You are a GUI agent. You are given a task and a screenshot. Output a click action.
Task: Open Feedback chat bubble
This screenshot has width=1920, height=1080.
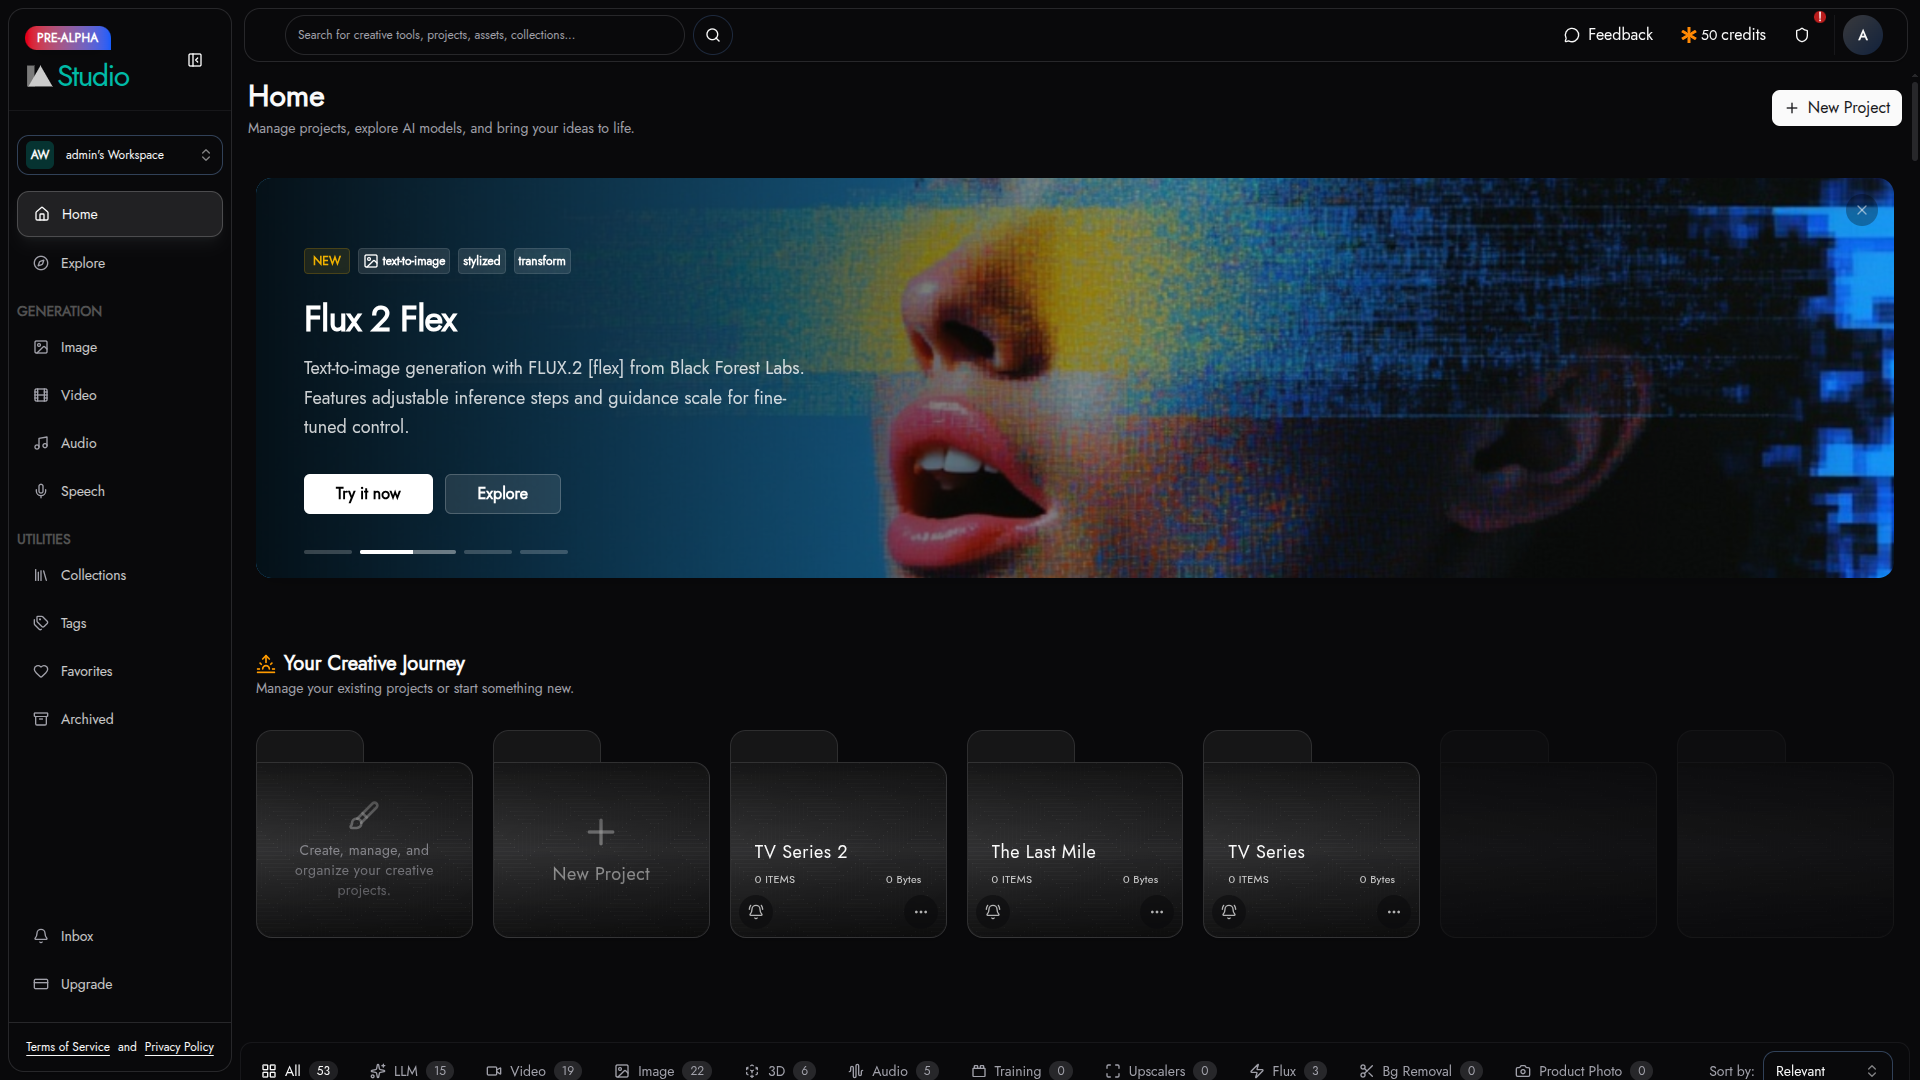point(1608,35)
